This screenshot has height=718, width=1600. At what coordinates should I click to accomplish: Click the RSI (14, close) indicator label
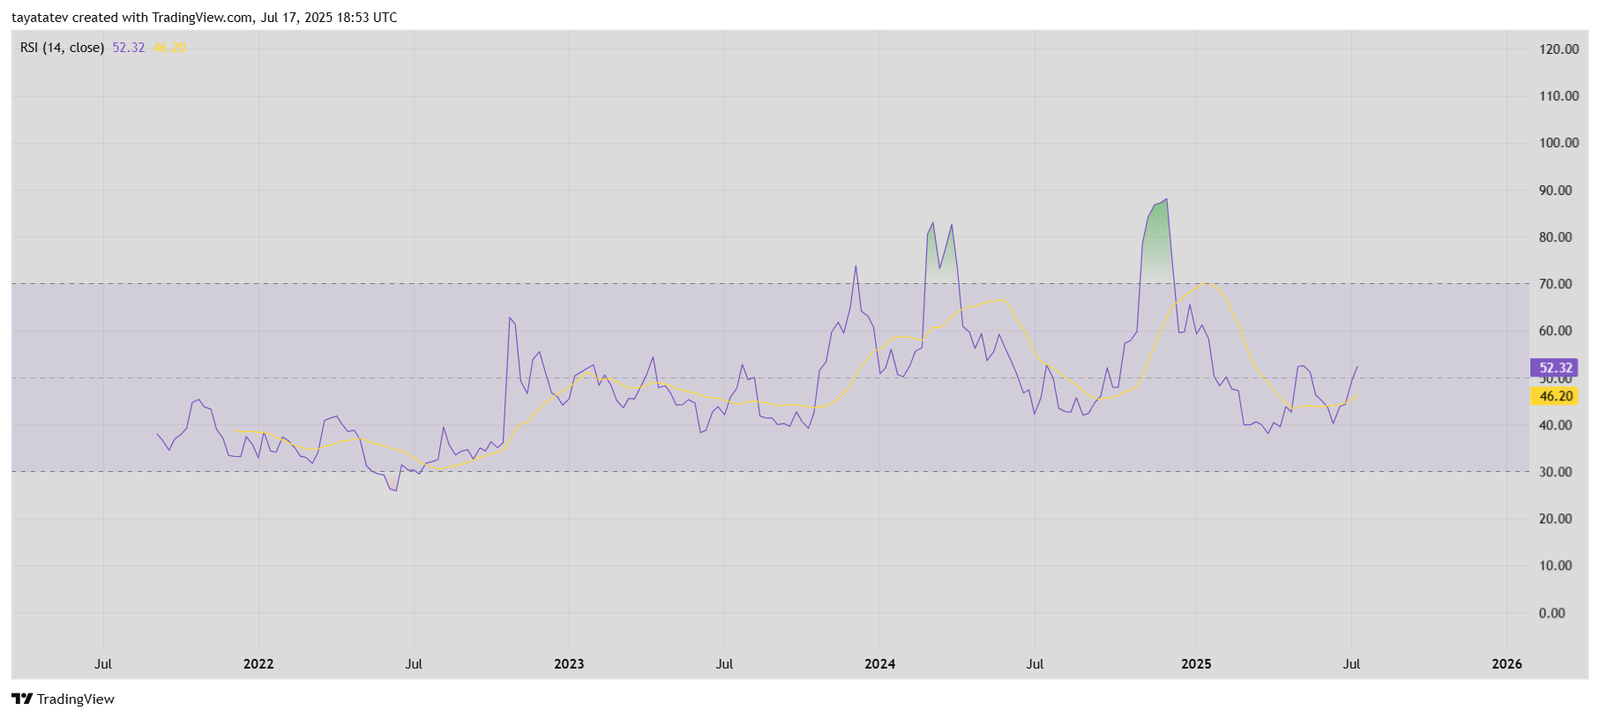pos(62,47)
